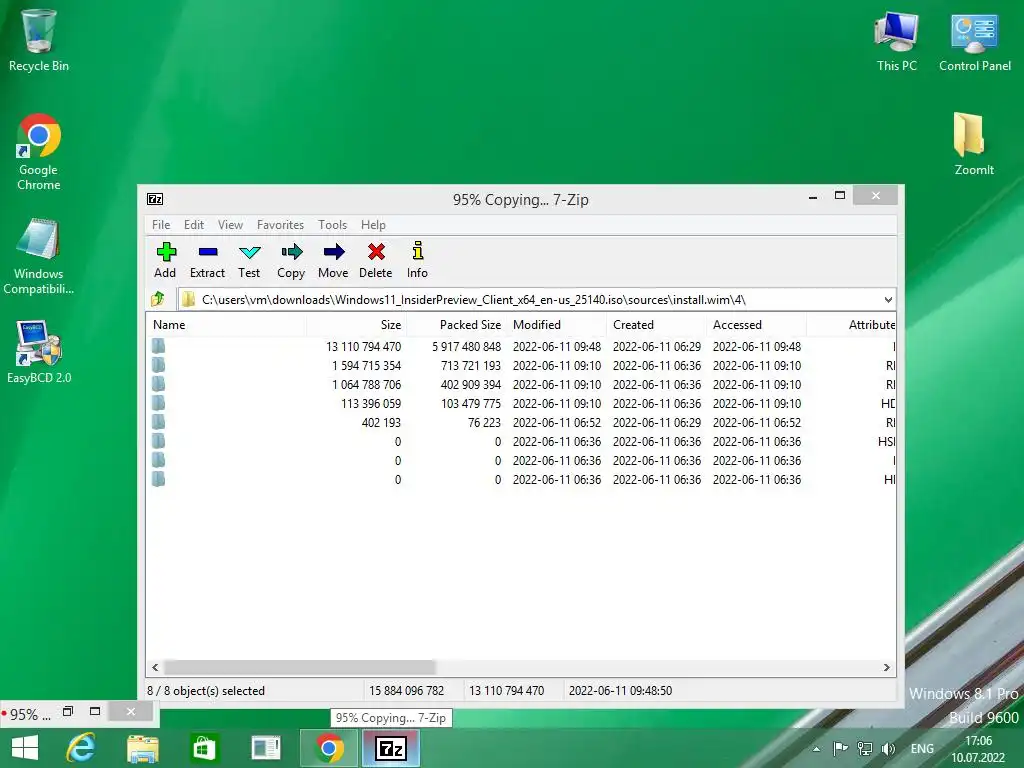Select ZoomIt desktop folder
This screenshot has height=768, width=1024.
[974, 144]
